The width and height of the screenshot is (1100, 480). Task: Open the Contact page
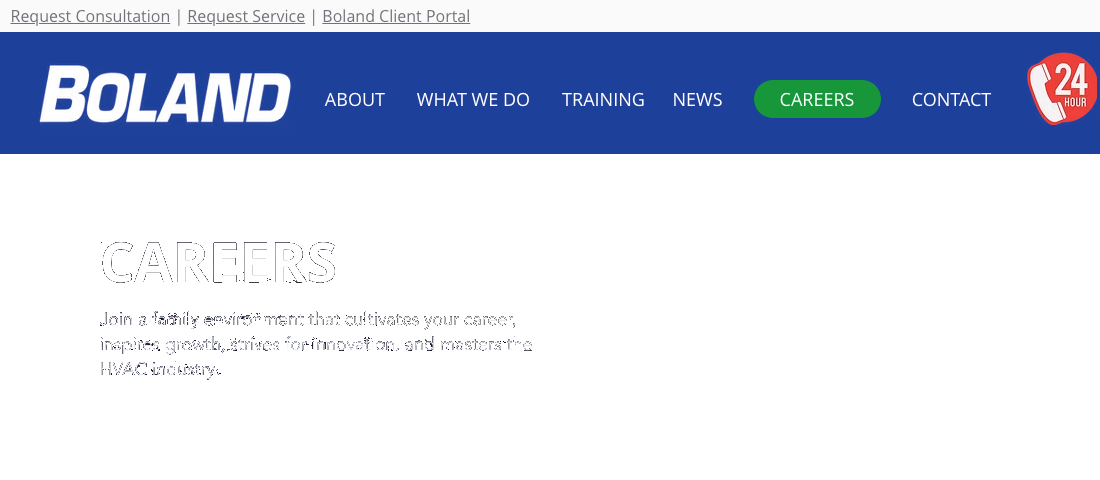951,100
